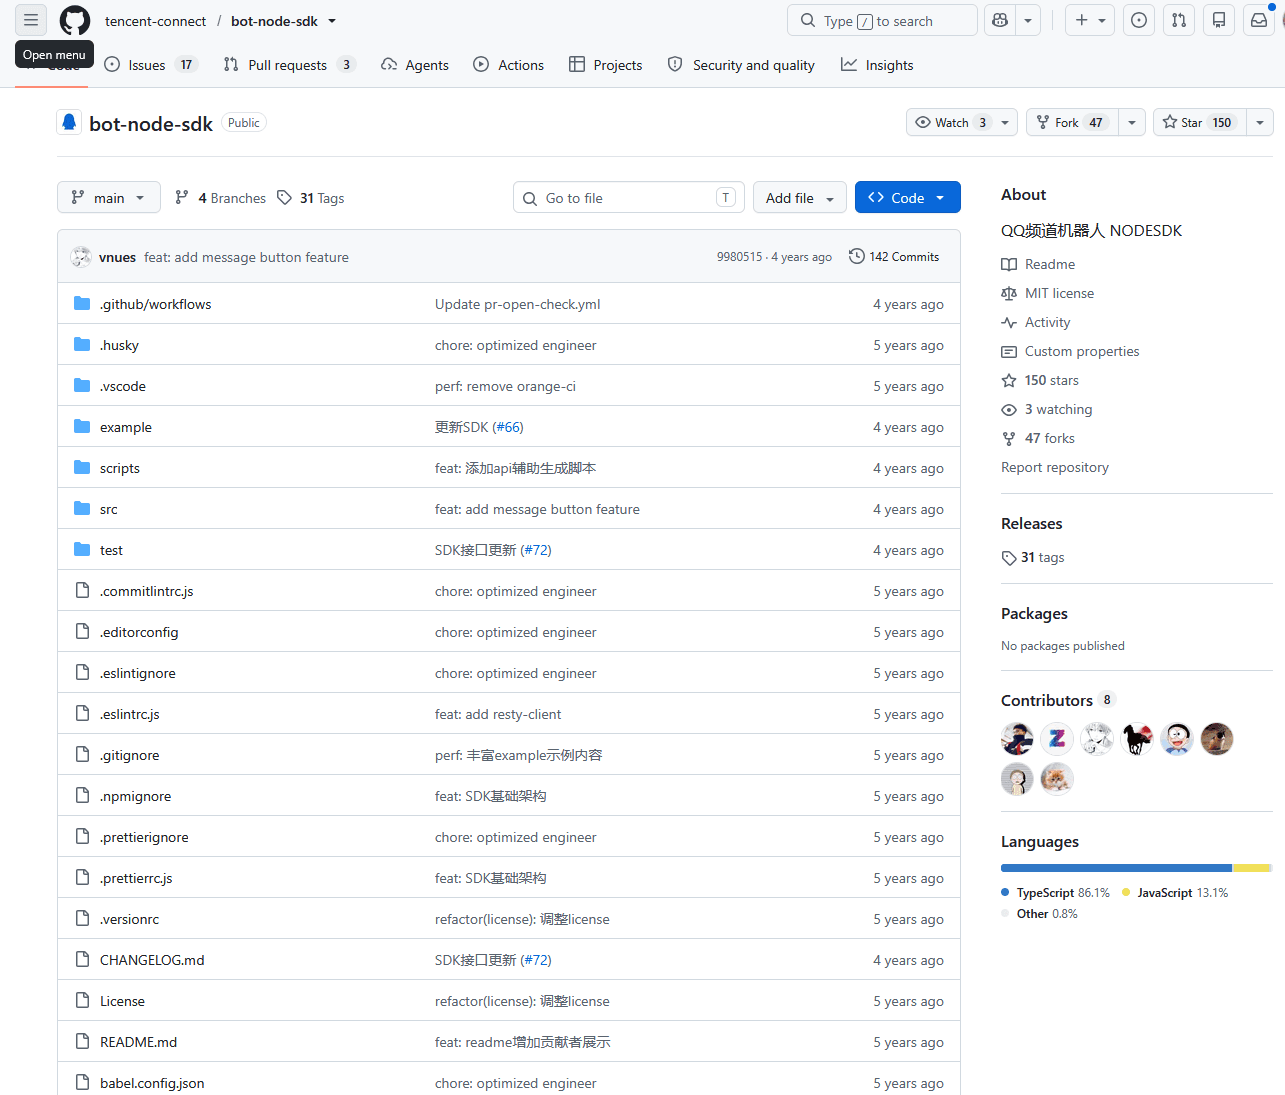Open the Security and quality tab
The height and width of the screenshot is (1095, 1285).
[x=741, y=65]
